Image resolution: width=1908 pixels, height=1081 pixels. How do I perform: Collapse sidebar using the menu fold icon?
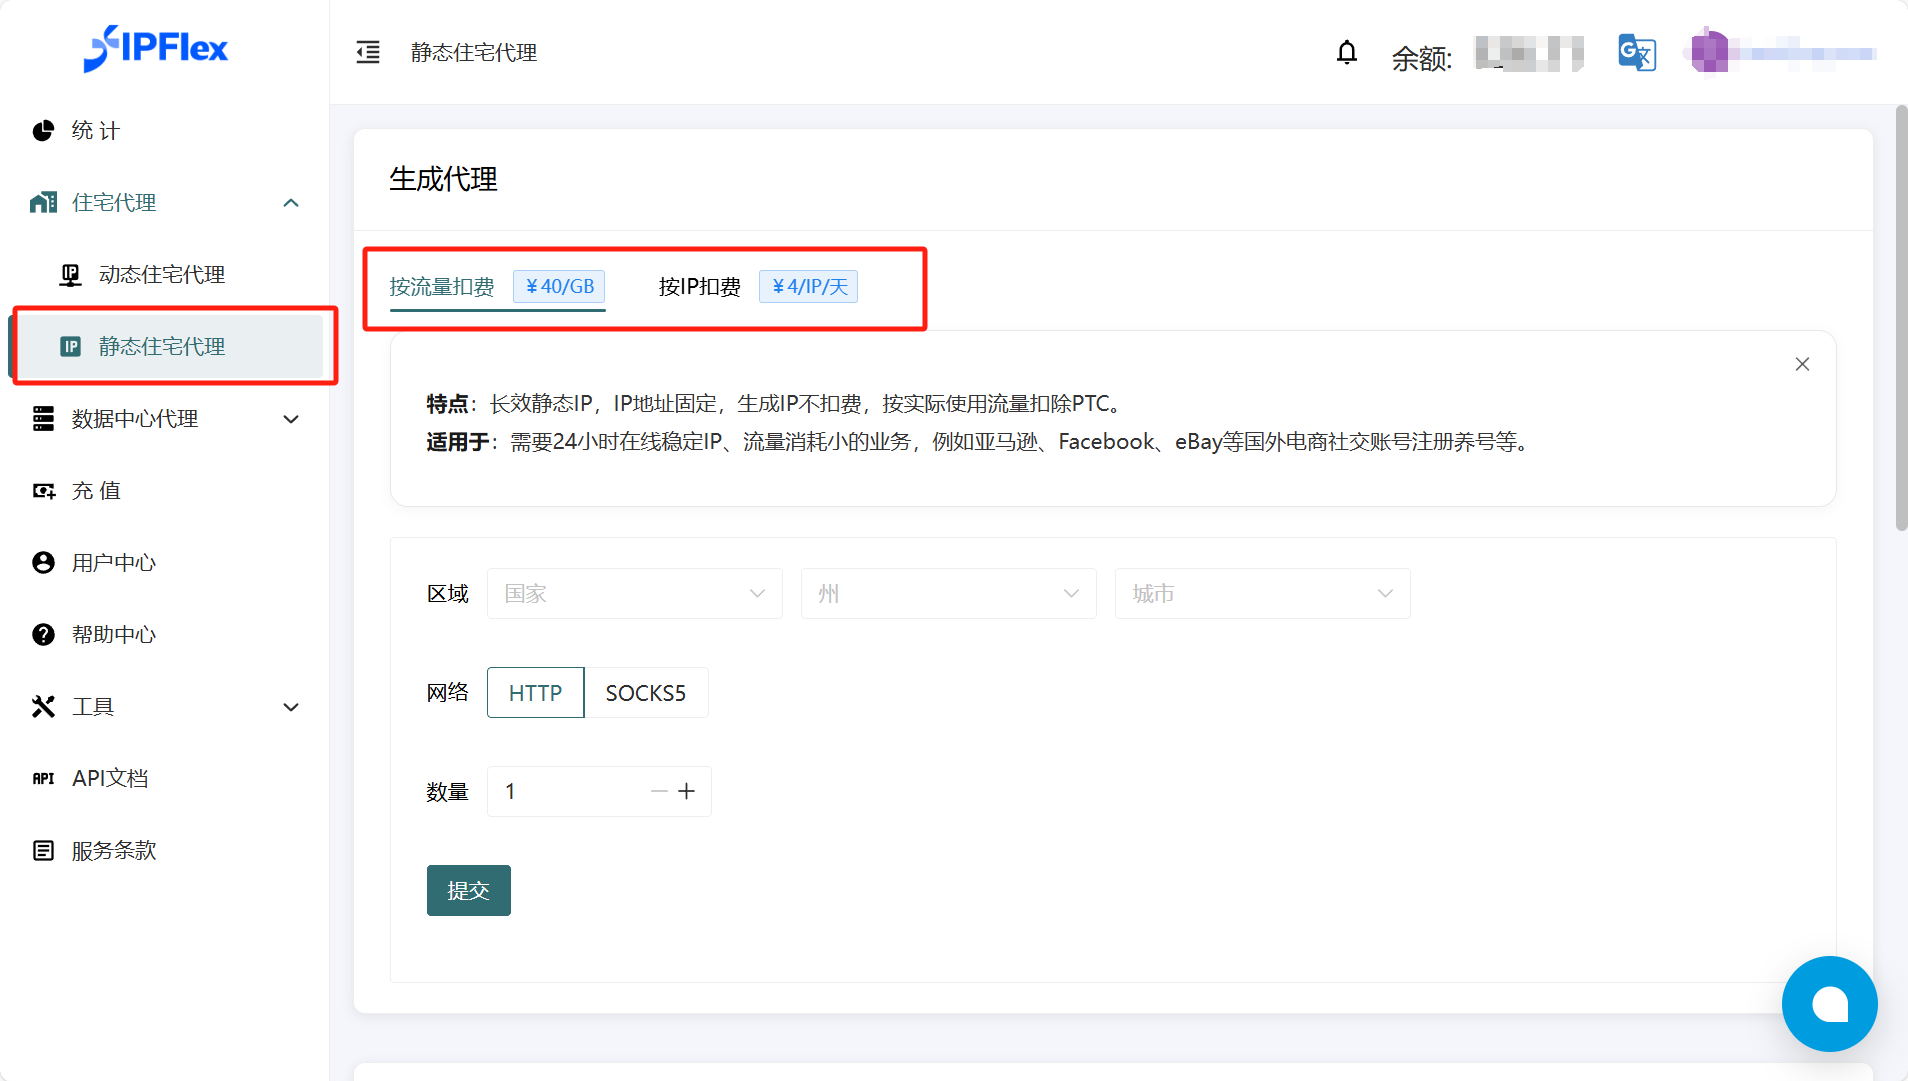368,53
